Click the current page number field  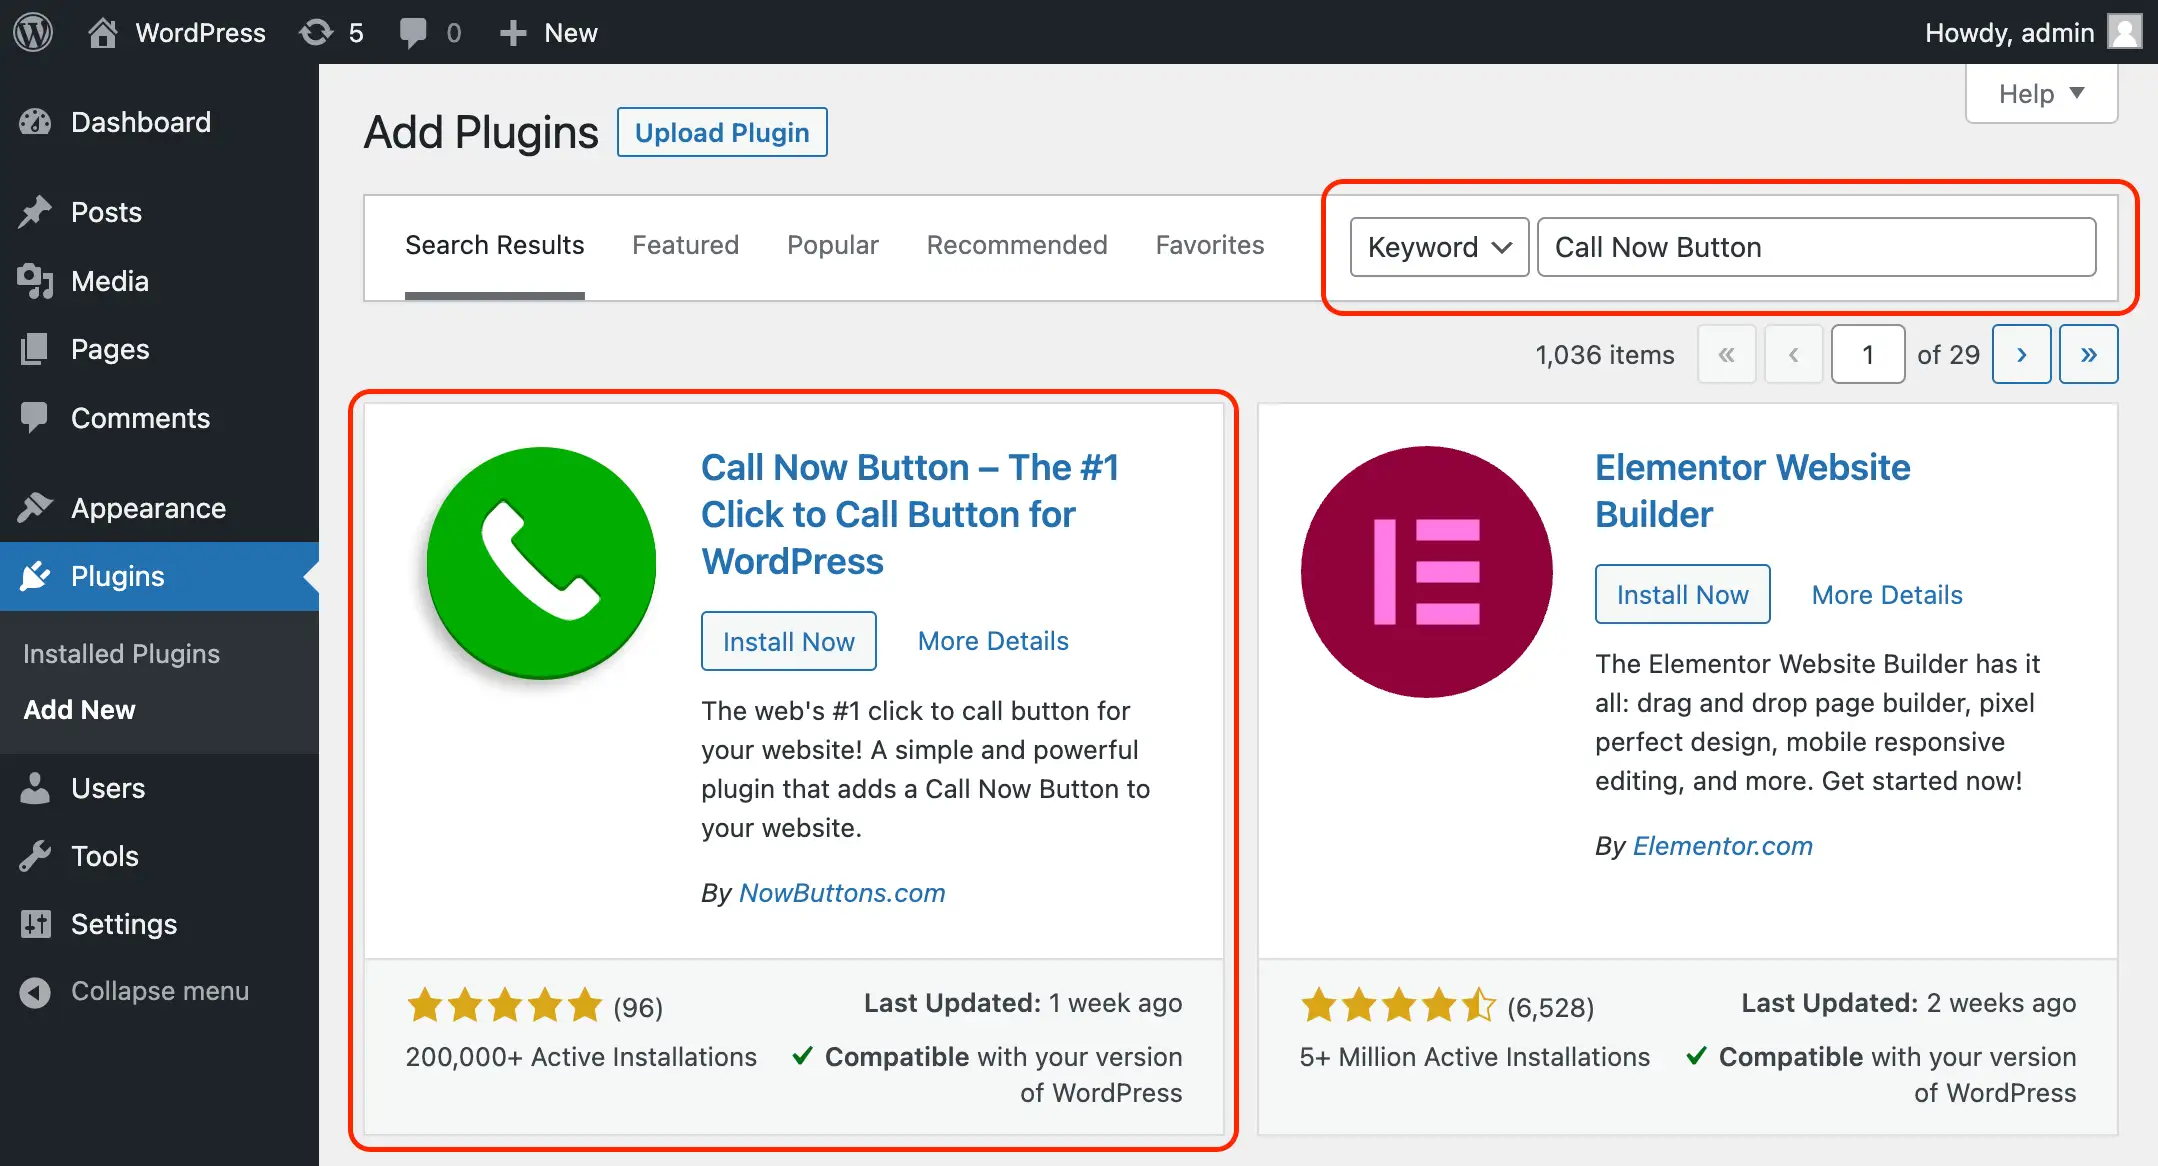tap(1868, 354)
